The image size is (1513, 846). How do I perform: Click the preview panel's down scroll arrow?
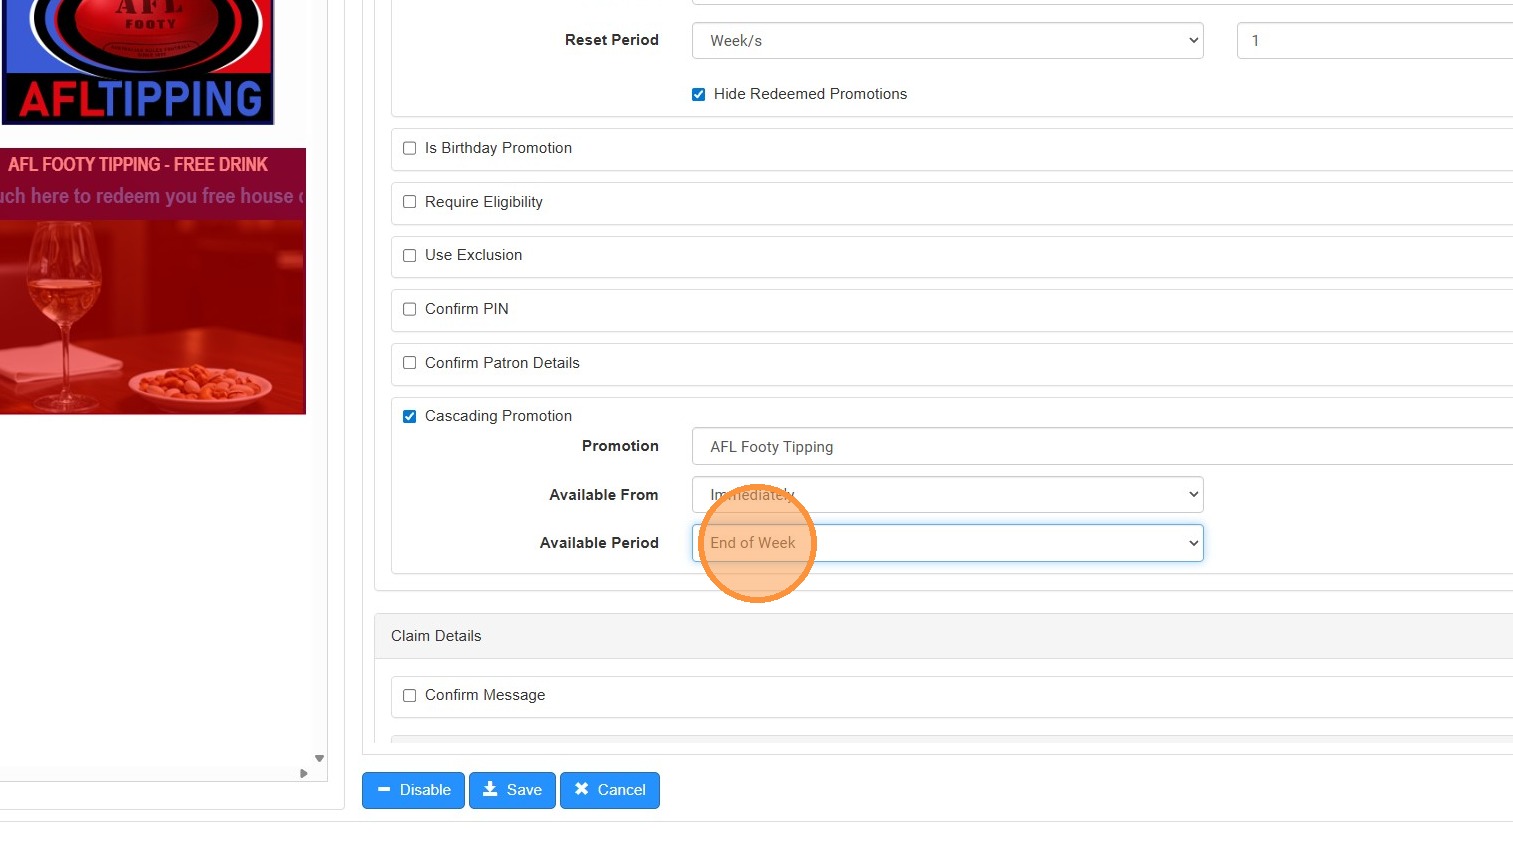[x=319, y=758]
